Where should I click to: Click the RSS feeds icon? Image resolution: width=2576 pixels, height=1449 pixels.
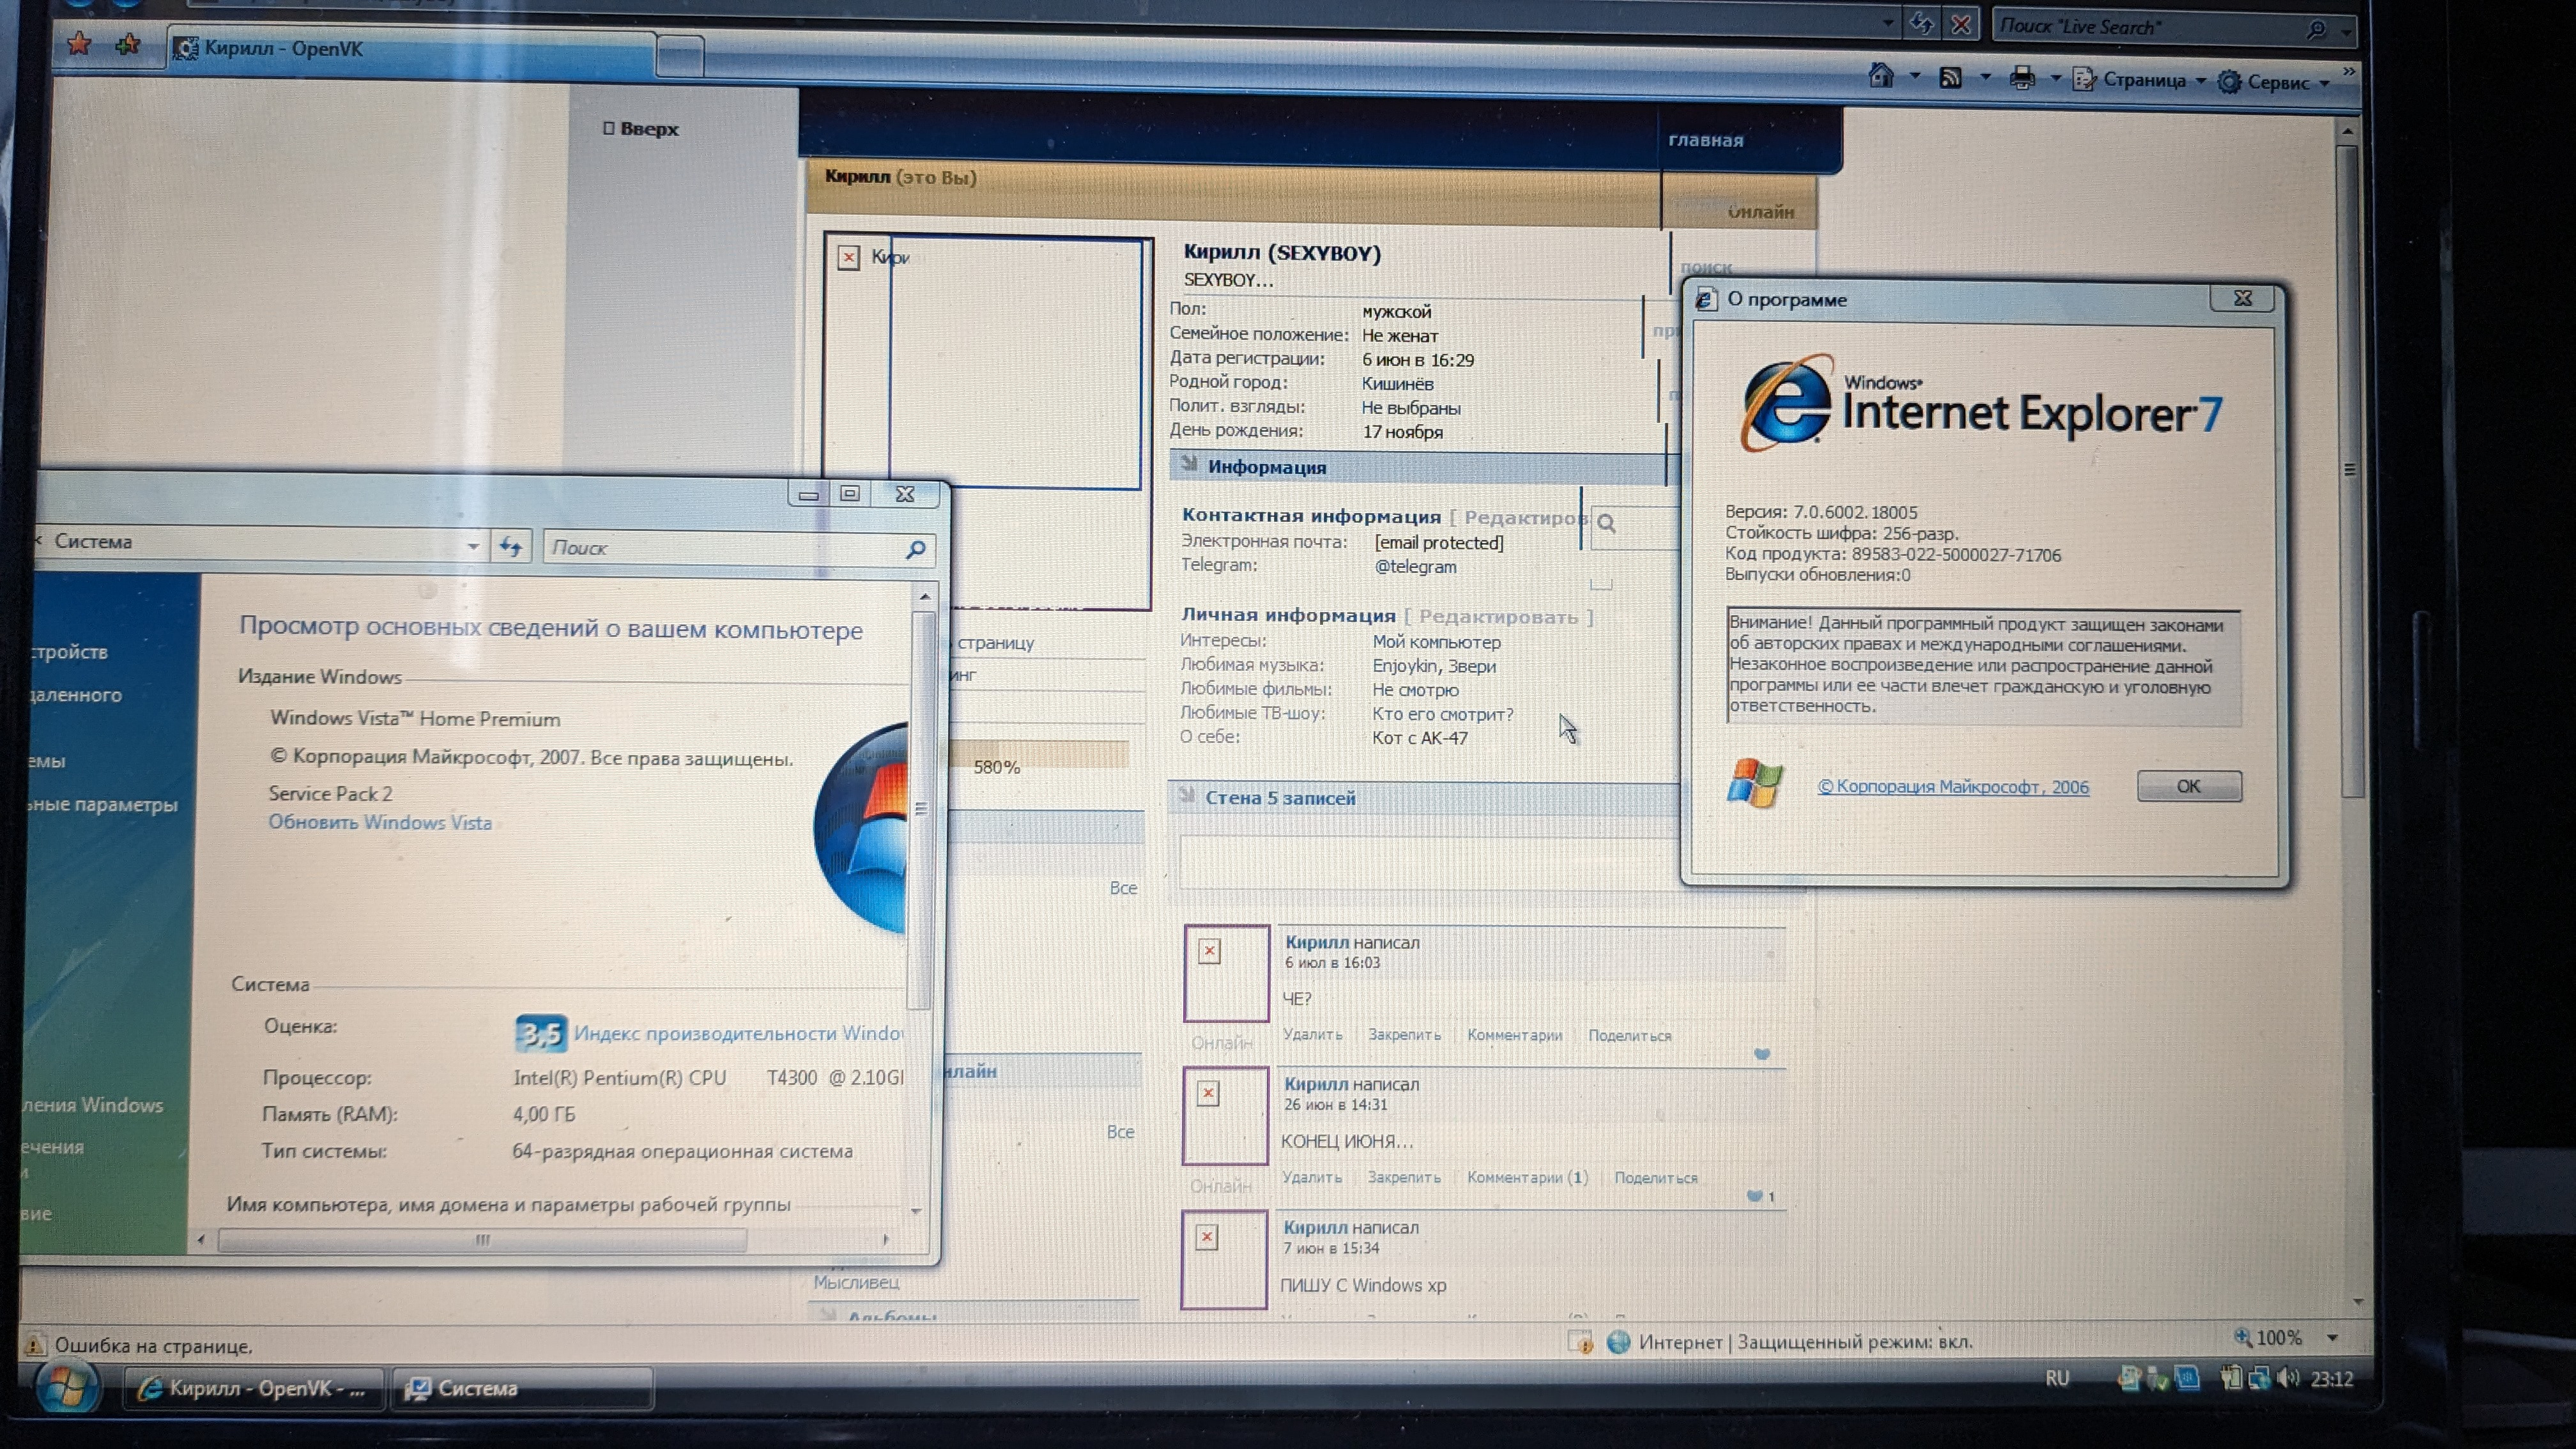coord(1950,78)
